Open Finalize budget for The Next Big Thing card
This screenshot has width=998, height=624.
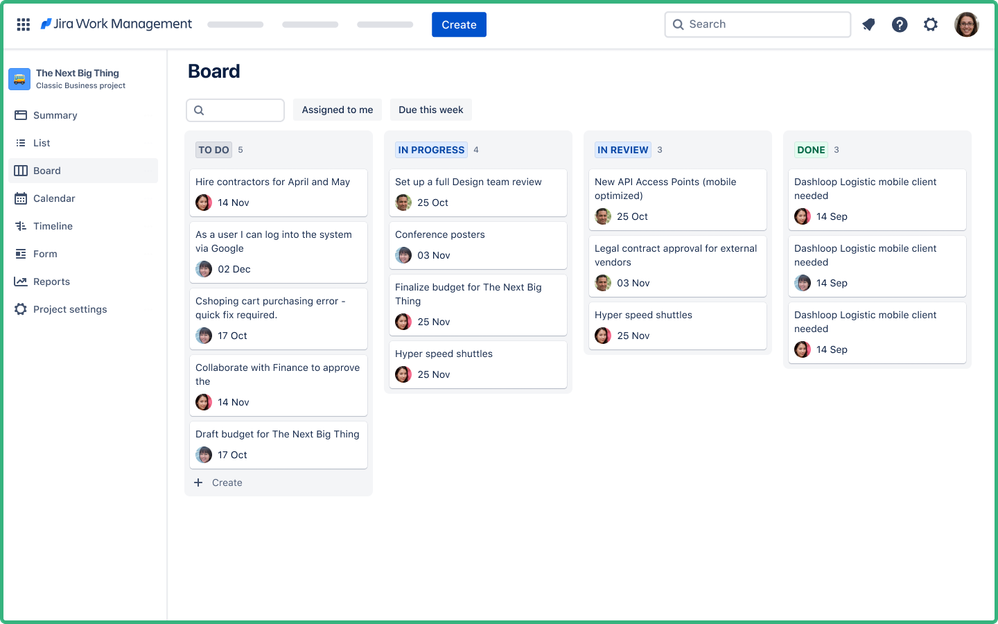pos(478,305)
